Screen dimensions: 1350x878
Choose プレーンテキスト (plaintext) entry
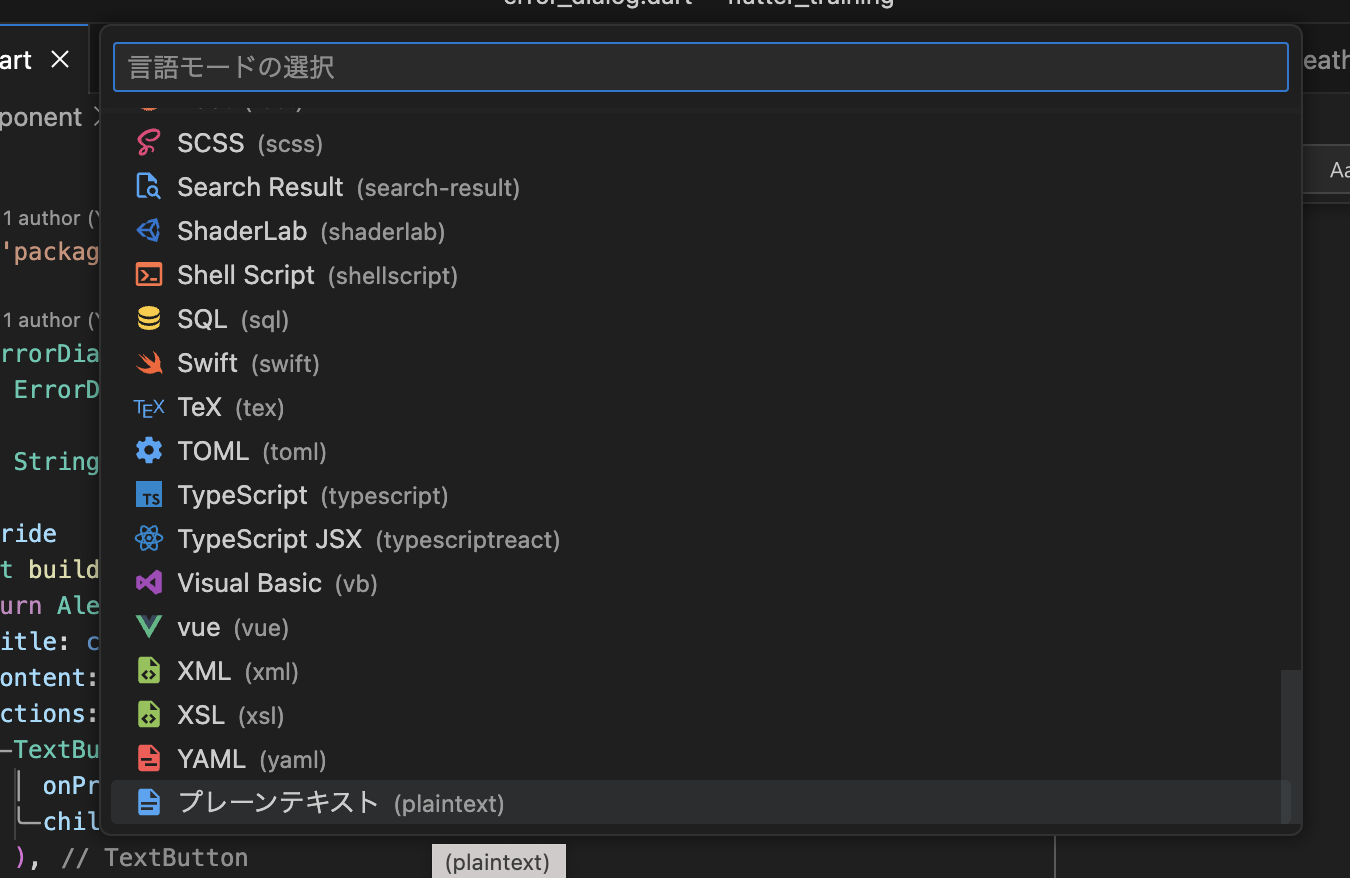pyautogui.click(x=701, y=802)
